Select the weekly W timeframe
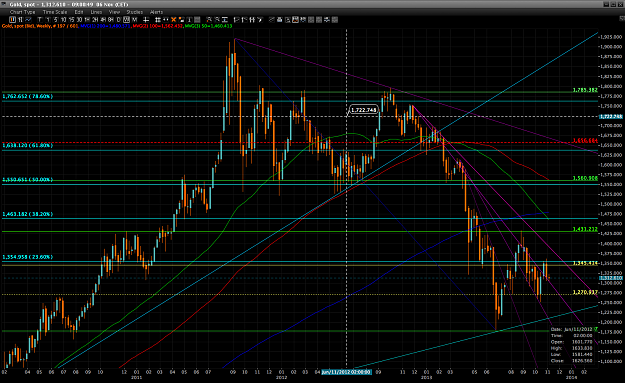Image resolution: width=625 pixels, height=383 pixels. pos(126,20)
